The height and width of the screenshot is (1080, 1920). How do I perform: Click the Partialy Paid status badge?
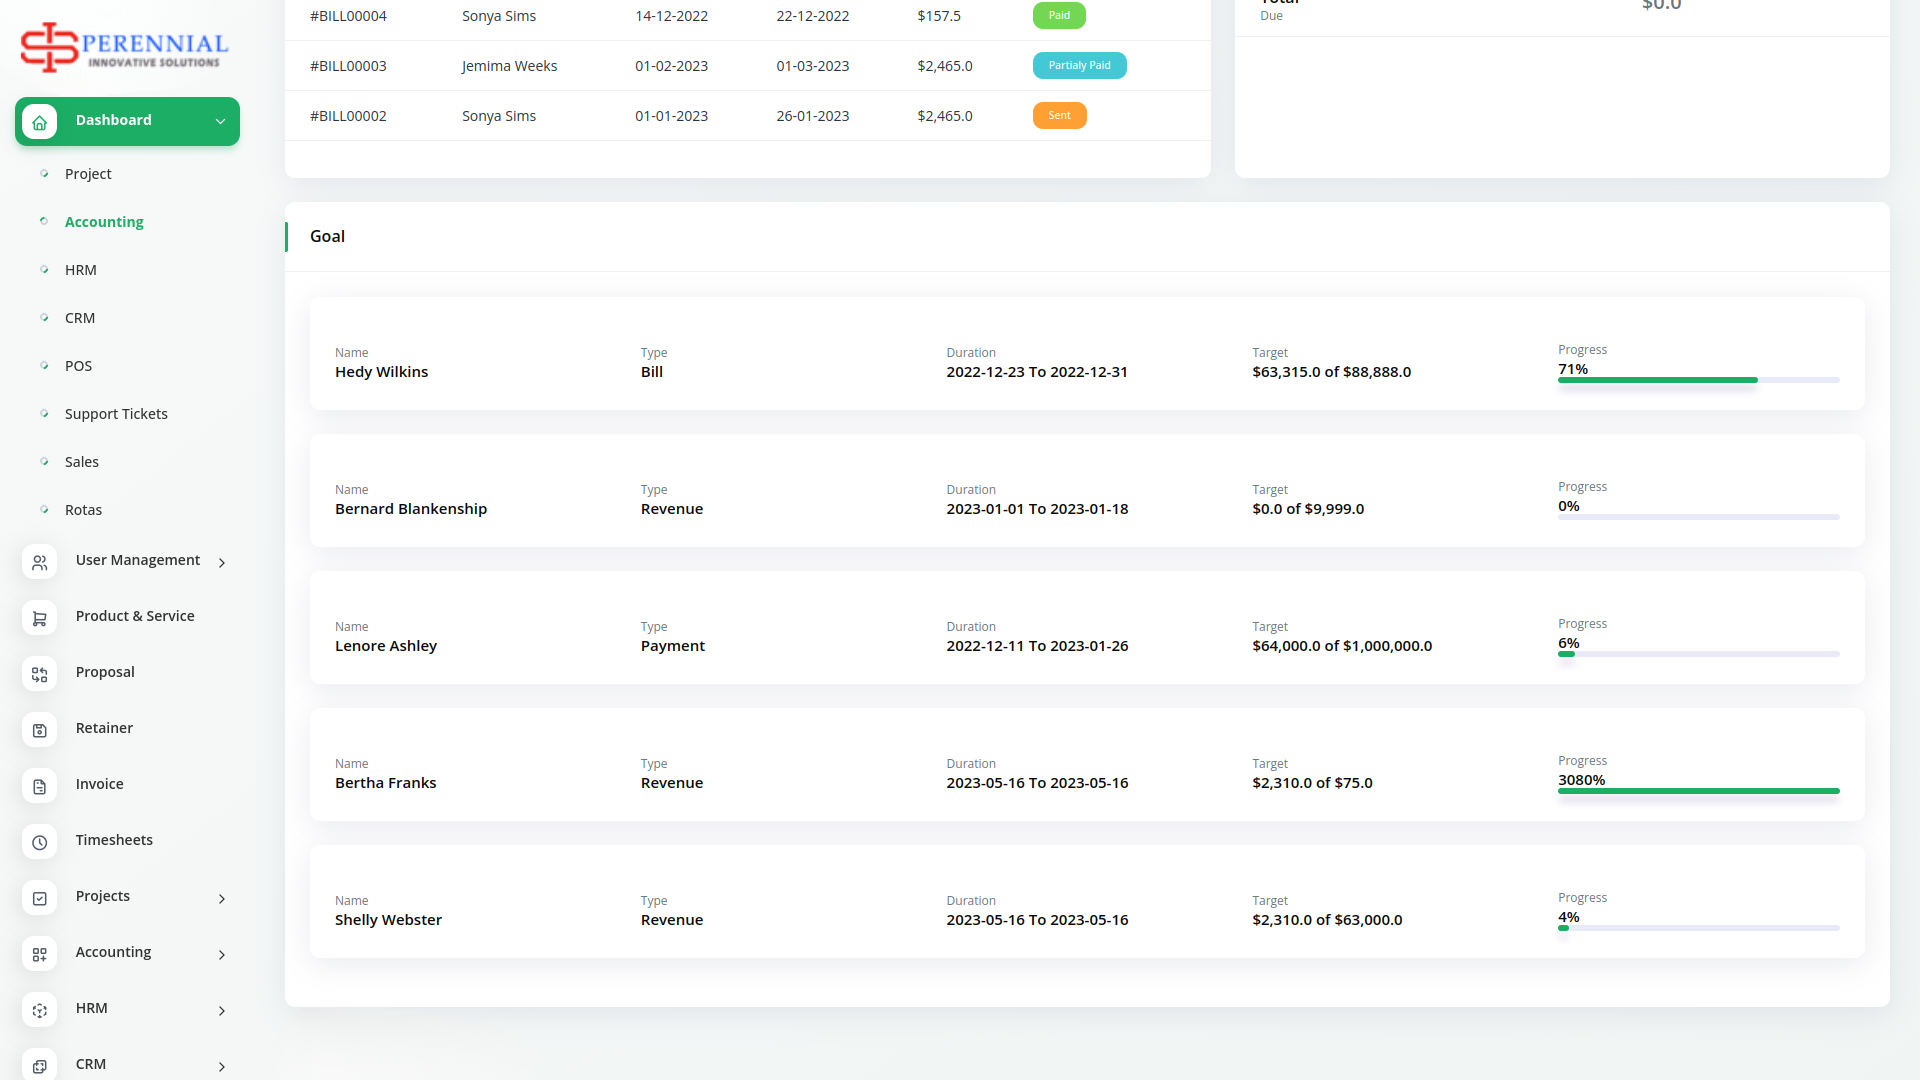coord(1079,66)
